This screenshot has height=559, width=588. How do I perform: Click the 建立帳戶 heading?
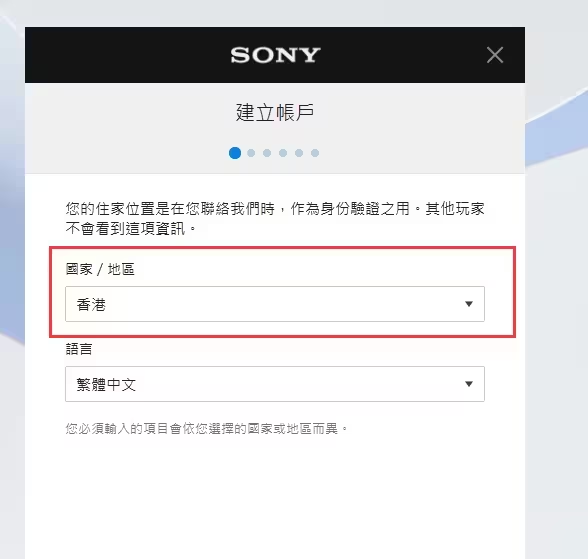coord(275,112)
